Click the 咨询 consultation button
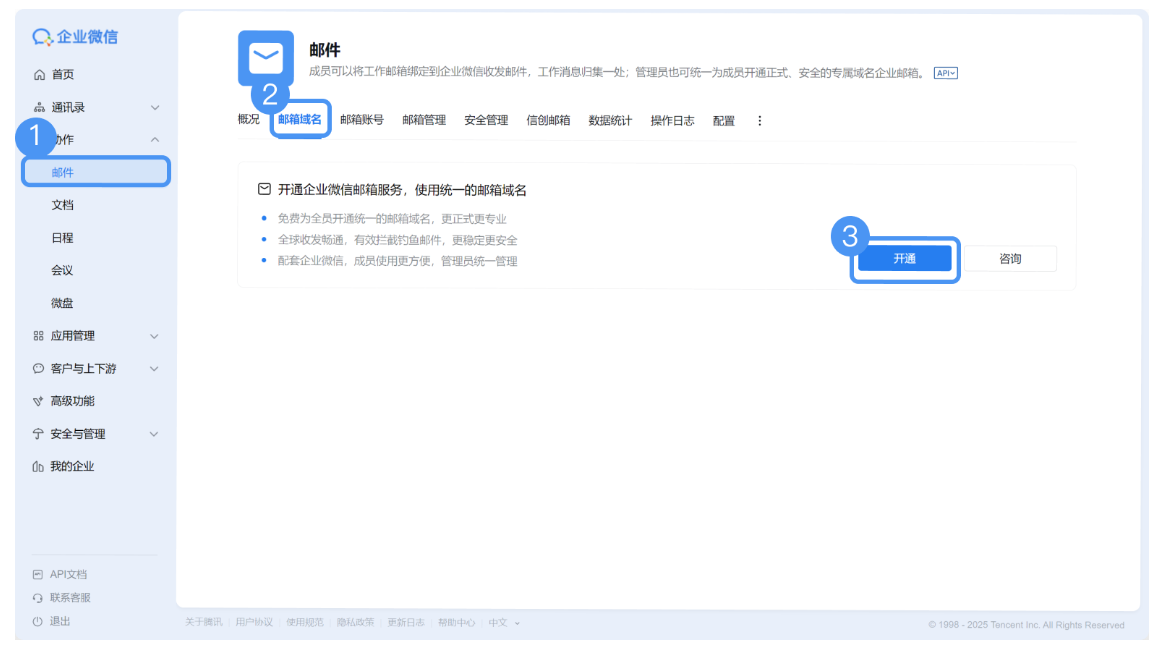The image size is (1158, 662). click(1012, 258)
